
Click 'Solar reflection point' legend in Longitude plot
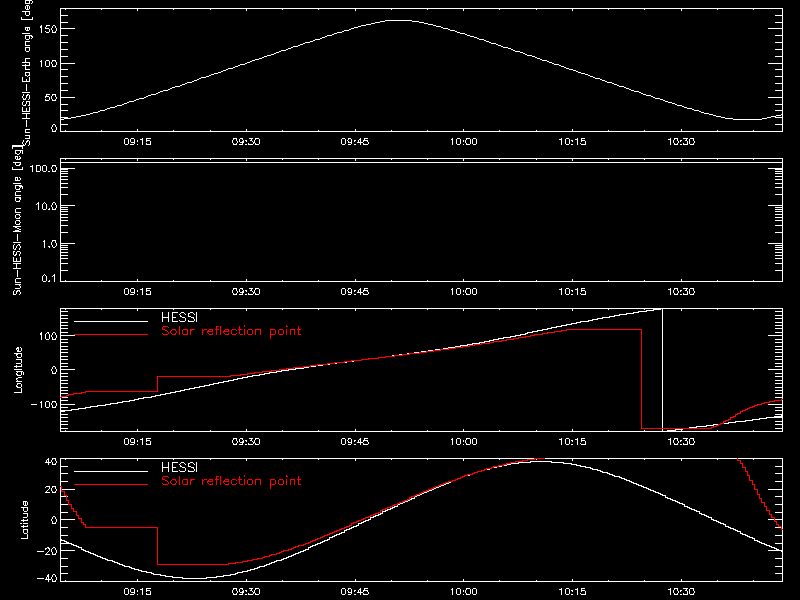tap(231, 331)
